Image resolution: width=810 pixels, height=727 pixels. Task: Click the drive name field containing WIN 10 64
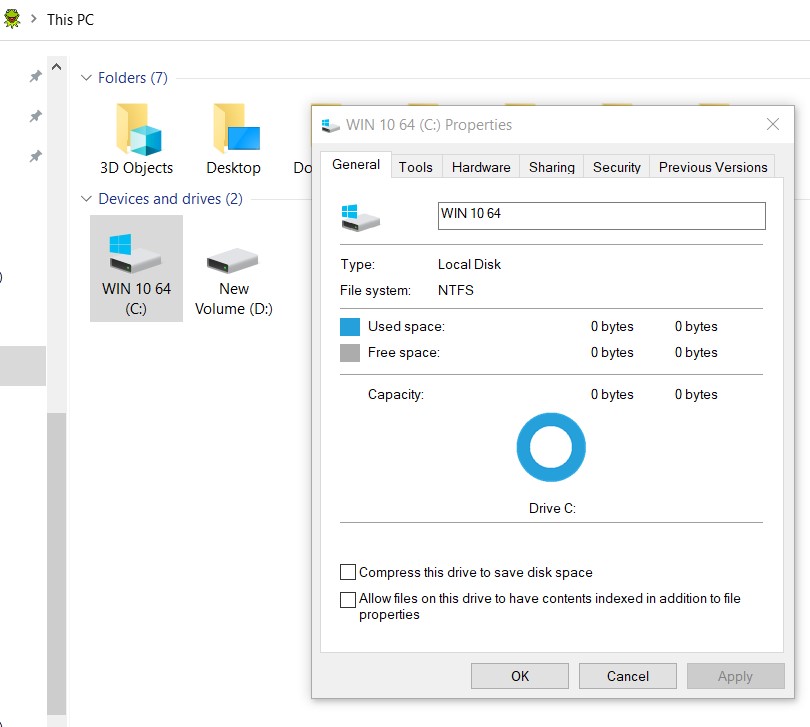point(602,216)
